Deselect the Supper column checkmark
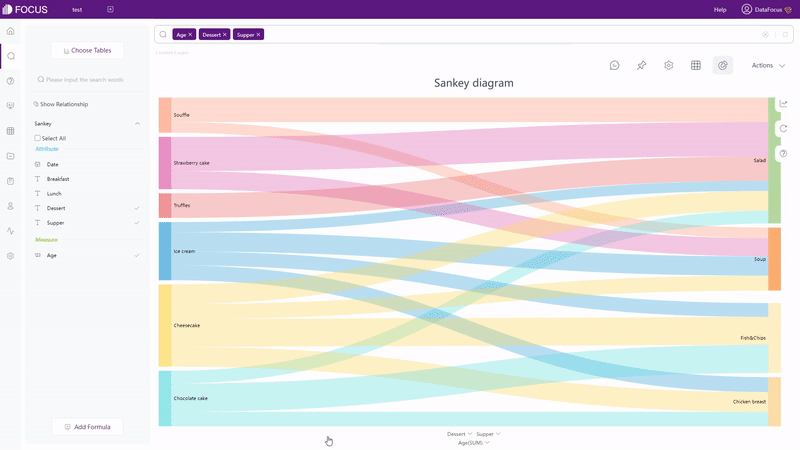 (x=137, y=223)
